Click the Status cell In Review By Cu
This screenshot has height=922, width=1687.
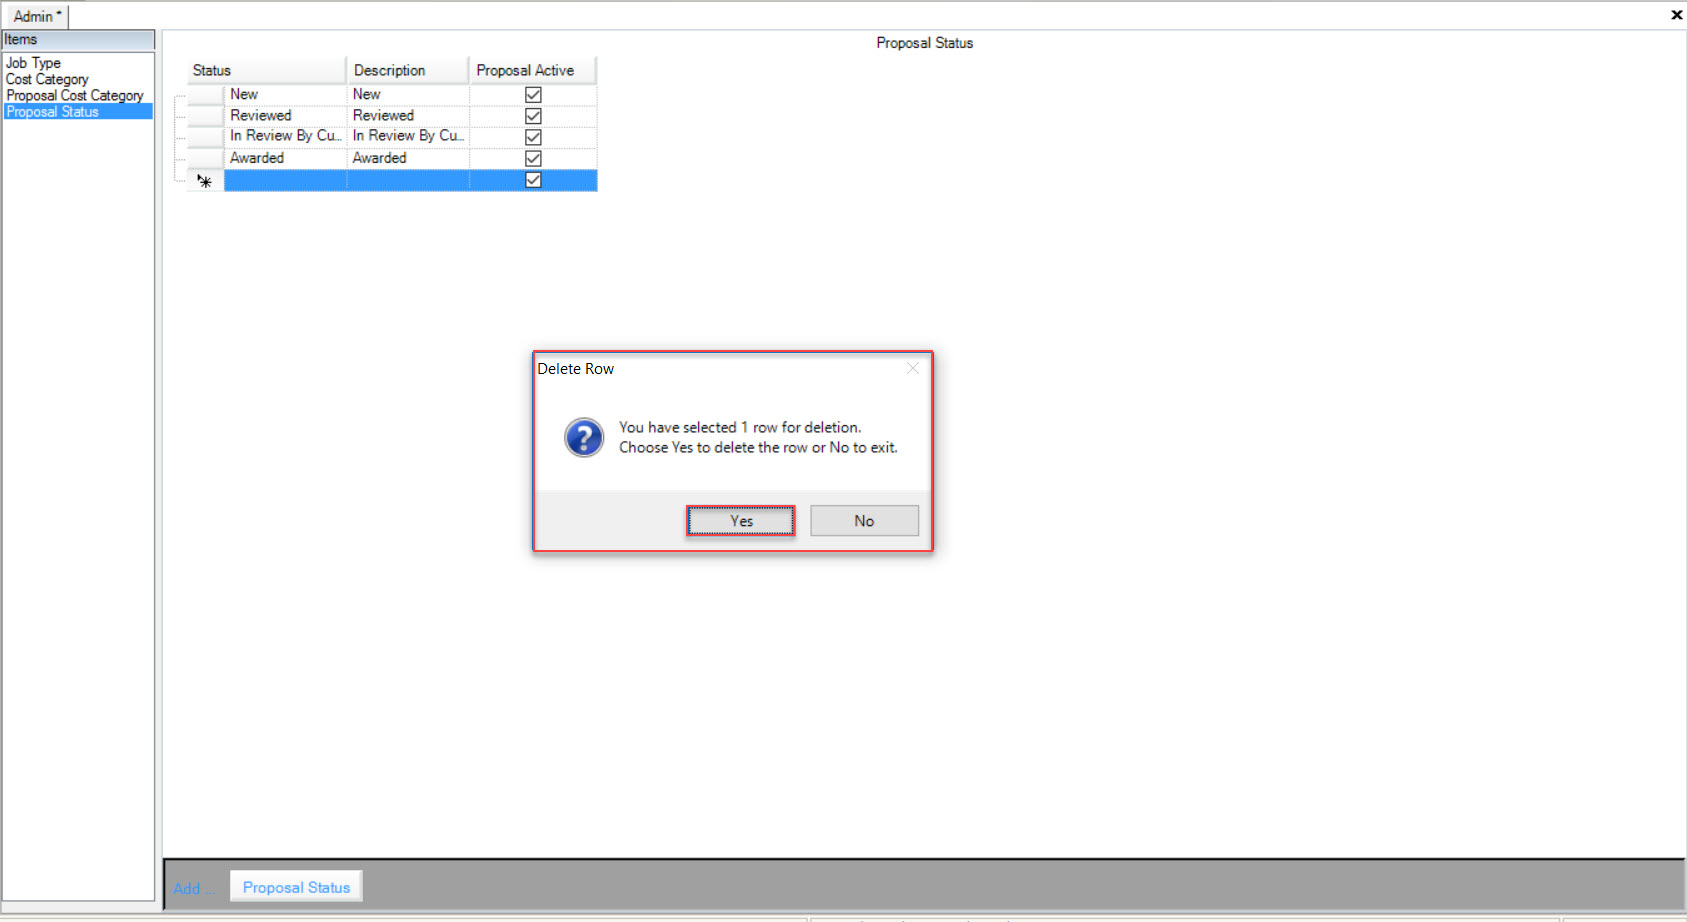point(285,137)
